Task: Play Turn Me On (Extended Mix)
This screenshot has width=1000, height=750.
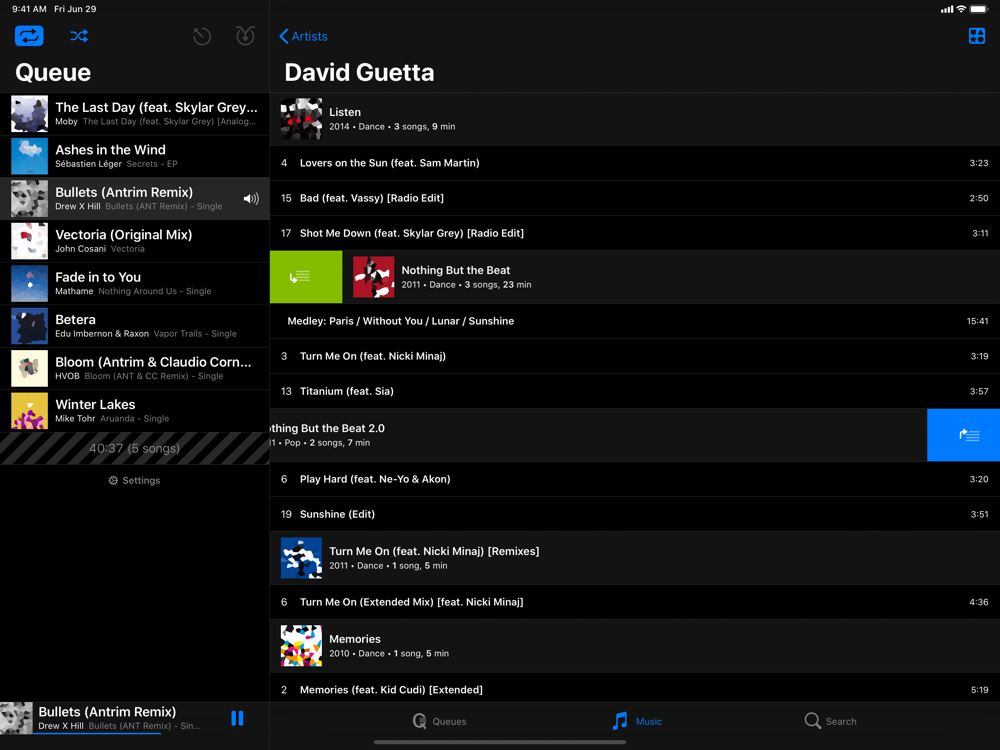Action: pyautogui.click(x=635, y=602)
